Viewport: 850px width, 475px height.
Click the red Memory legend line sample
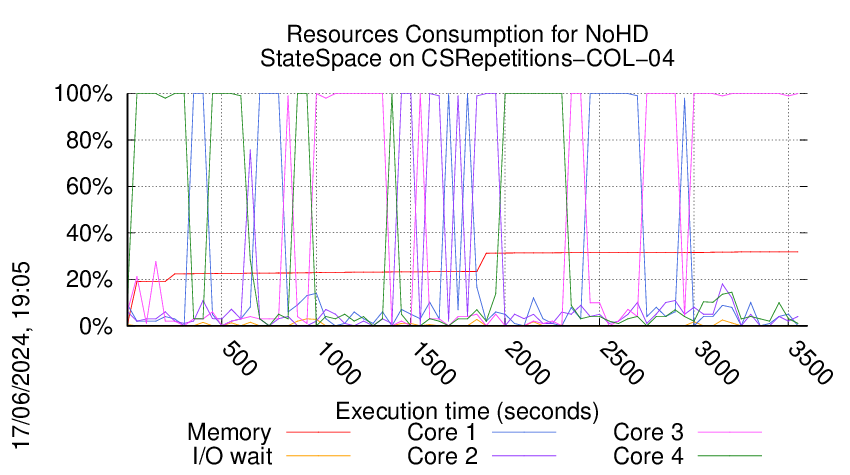(318, 433)
